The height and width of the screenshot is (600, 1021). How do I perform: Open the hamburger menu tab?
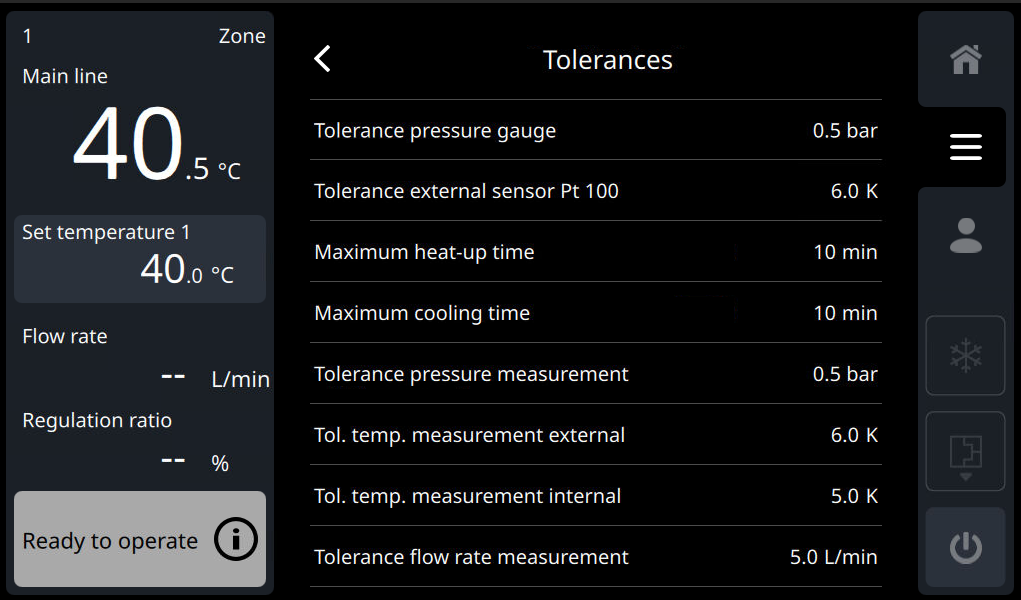pyautogui.click(x=965, y=148)
